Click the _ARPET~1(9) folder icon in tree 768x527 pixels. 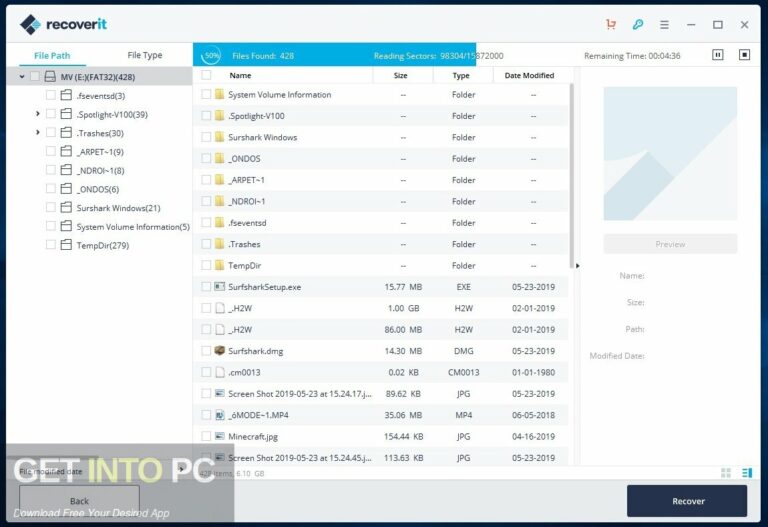tap(66, 151)
